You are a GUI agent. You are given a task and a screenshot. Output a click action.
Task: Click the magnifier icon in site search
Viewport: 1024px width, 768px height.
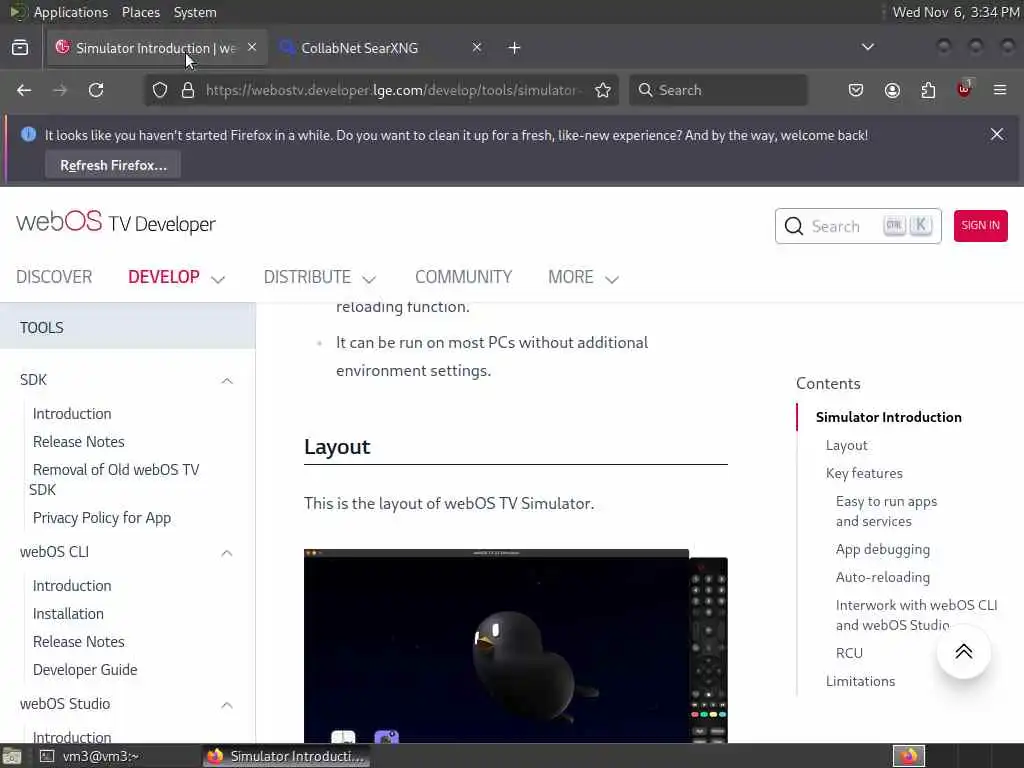coord(793,226)
